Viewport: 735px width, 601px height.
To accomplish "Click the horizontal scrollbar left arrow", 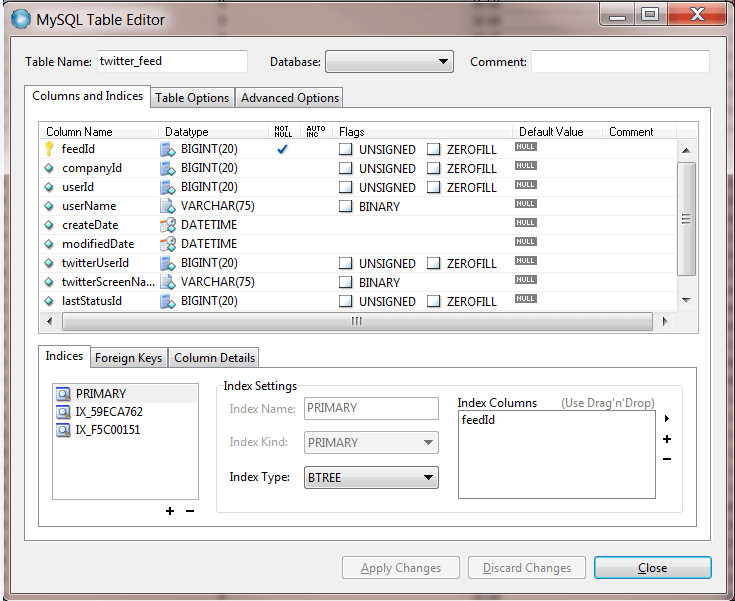I will click(x=50, y=322).
